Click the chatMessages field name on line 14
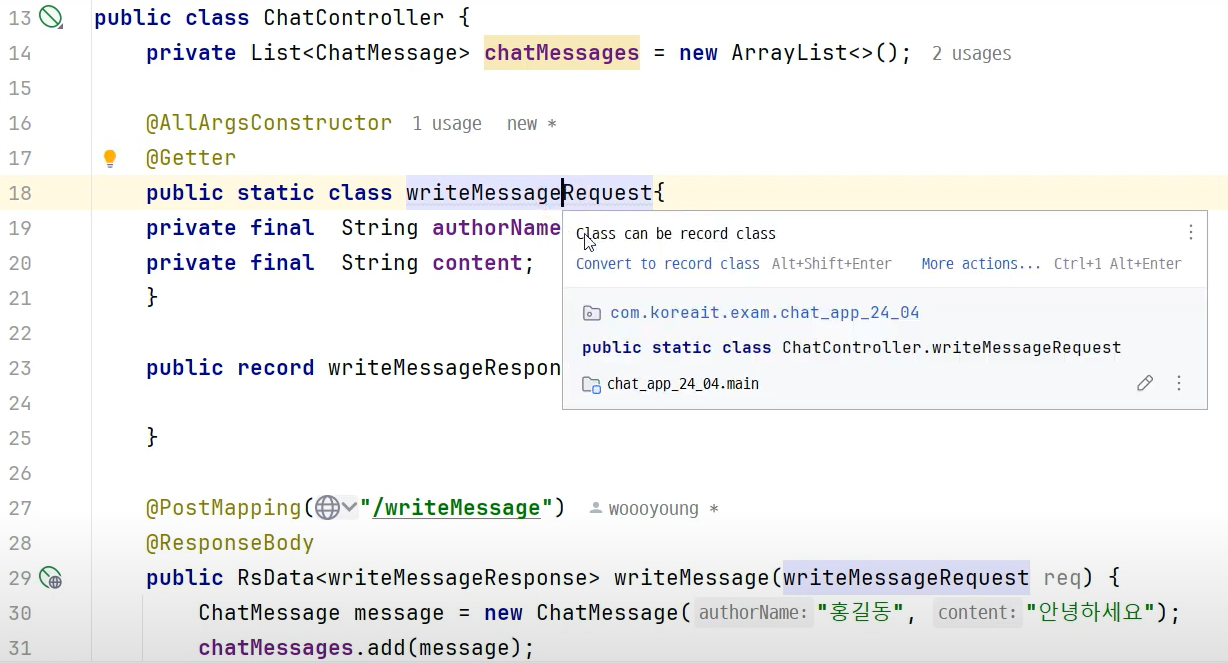This screenshot has width=1228, height=663. (562, 53)
